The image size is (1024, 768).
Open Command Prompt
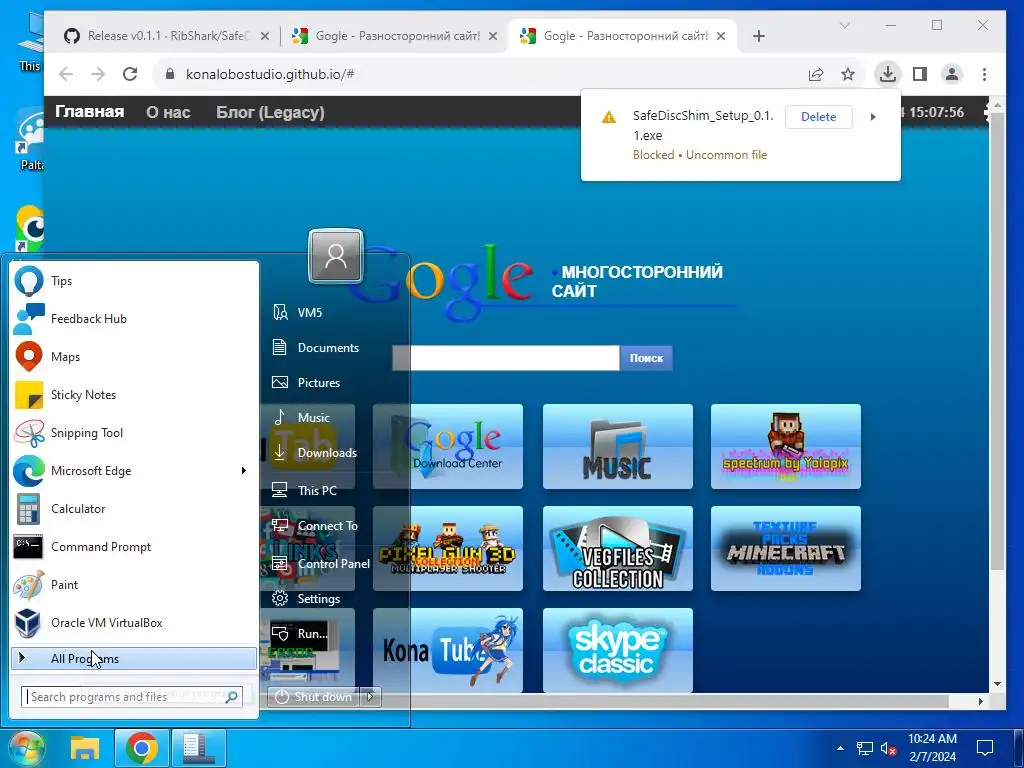[x=134, y=547]
